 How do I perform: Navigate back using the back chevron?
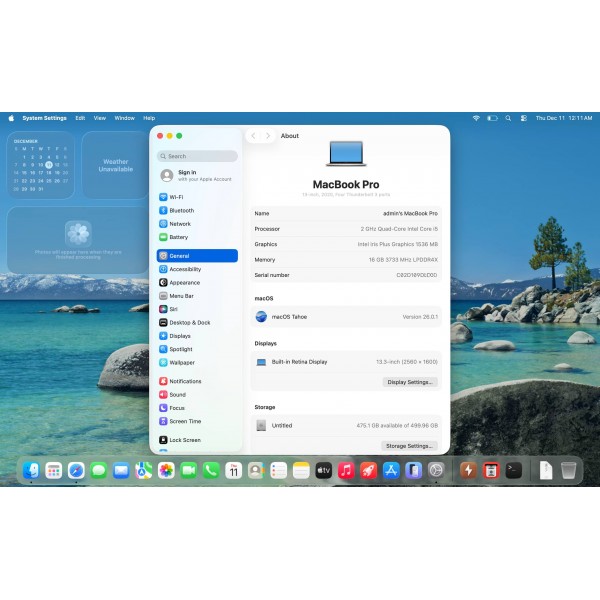point(253,136)
